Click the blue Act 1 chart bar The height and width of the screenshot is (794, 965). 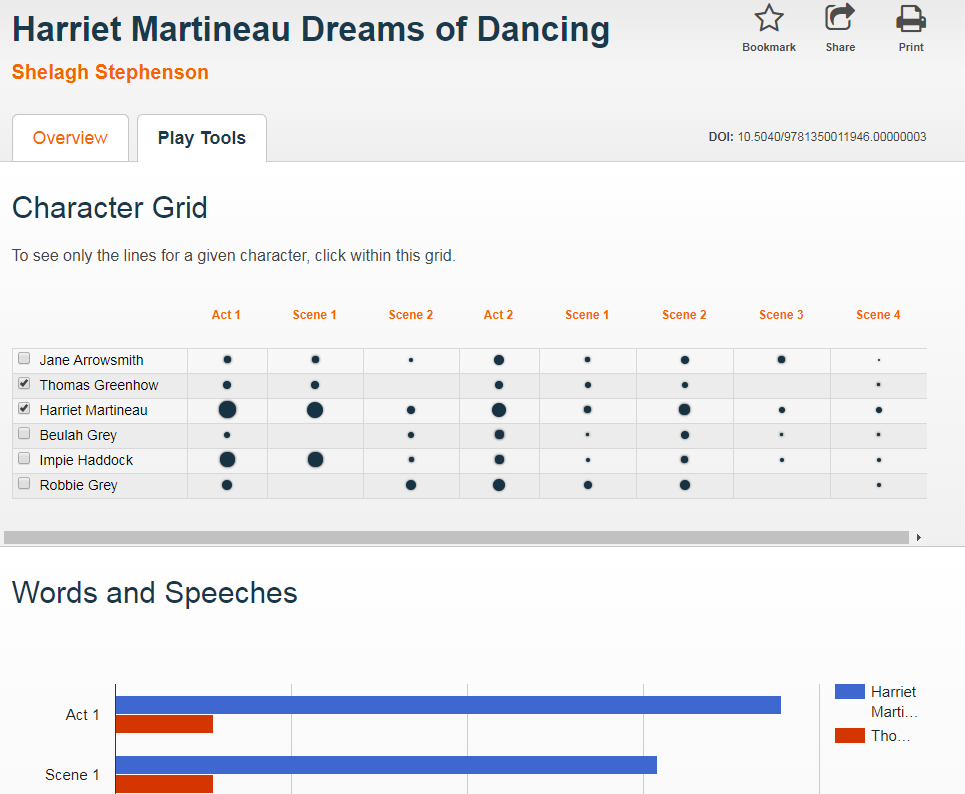click(448, 705)
